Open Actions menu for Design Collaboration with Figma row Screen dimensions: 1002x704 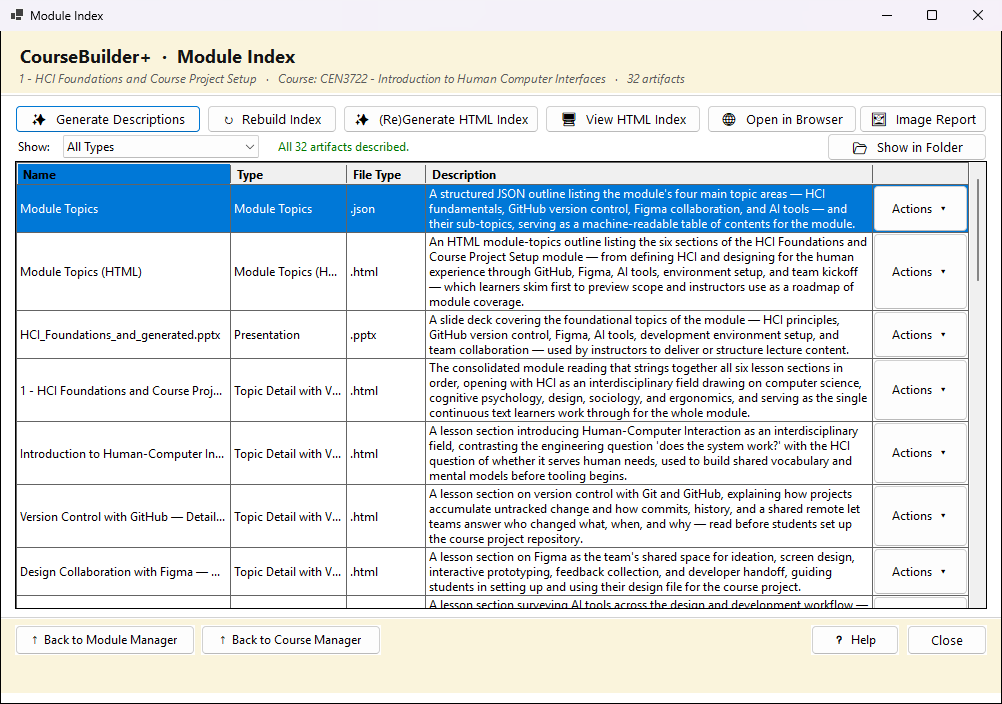[x=920, y=572]
